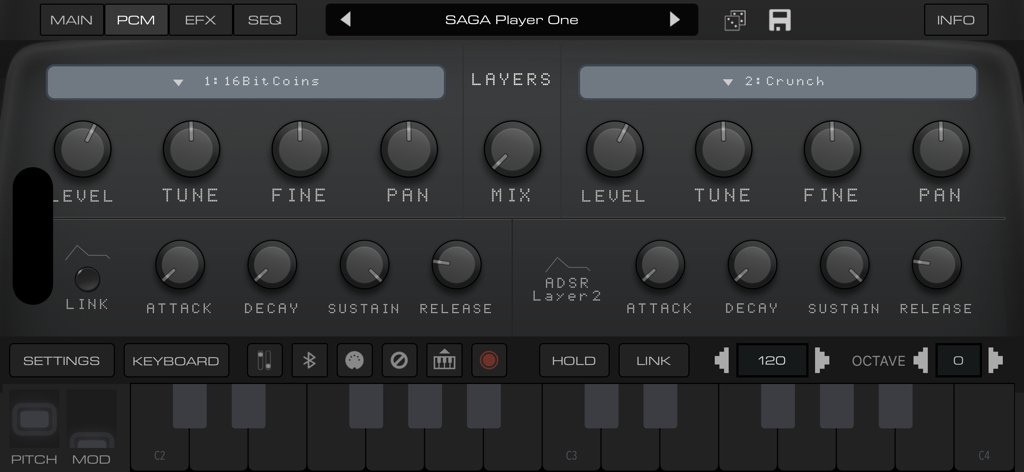
Task: Play the C3 piano key
Action: click(571, 450)
